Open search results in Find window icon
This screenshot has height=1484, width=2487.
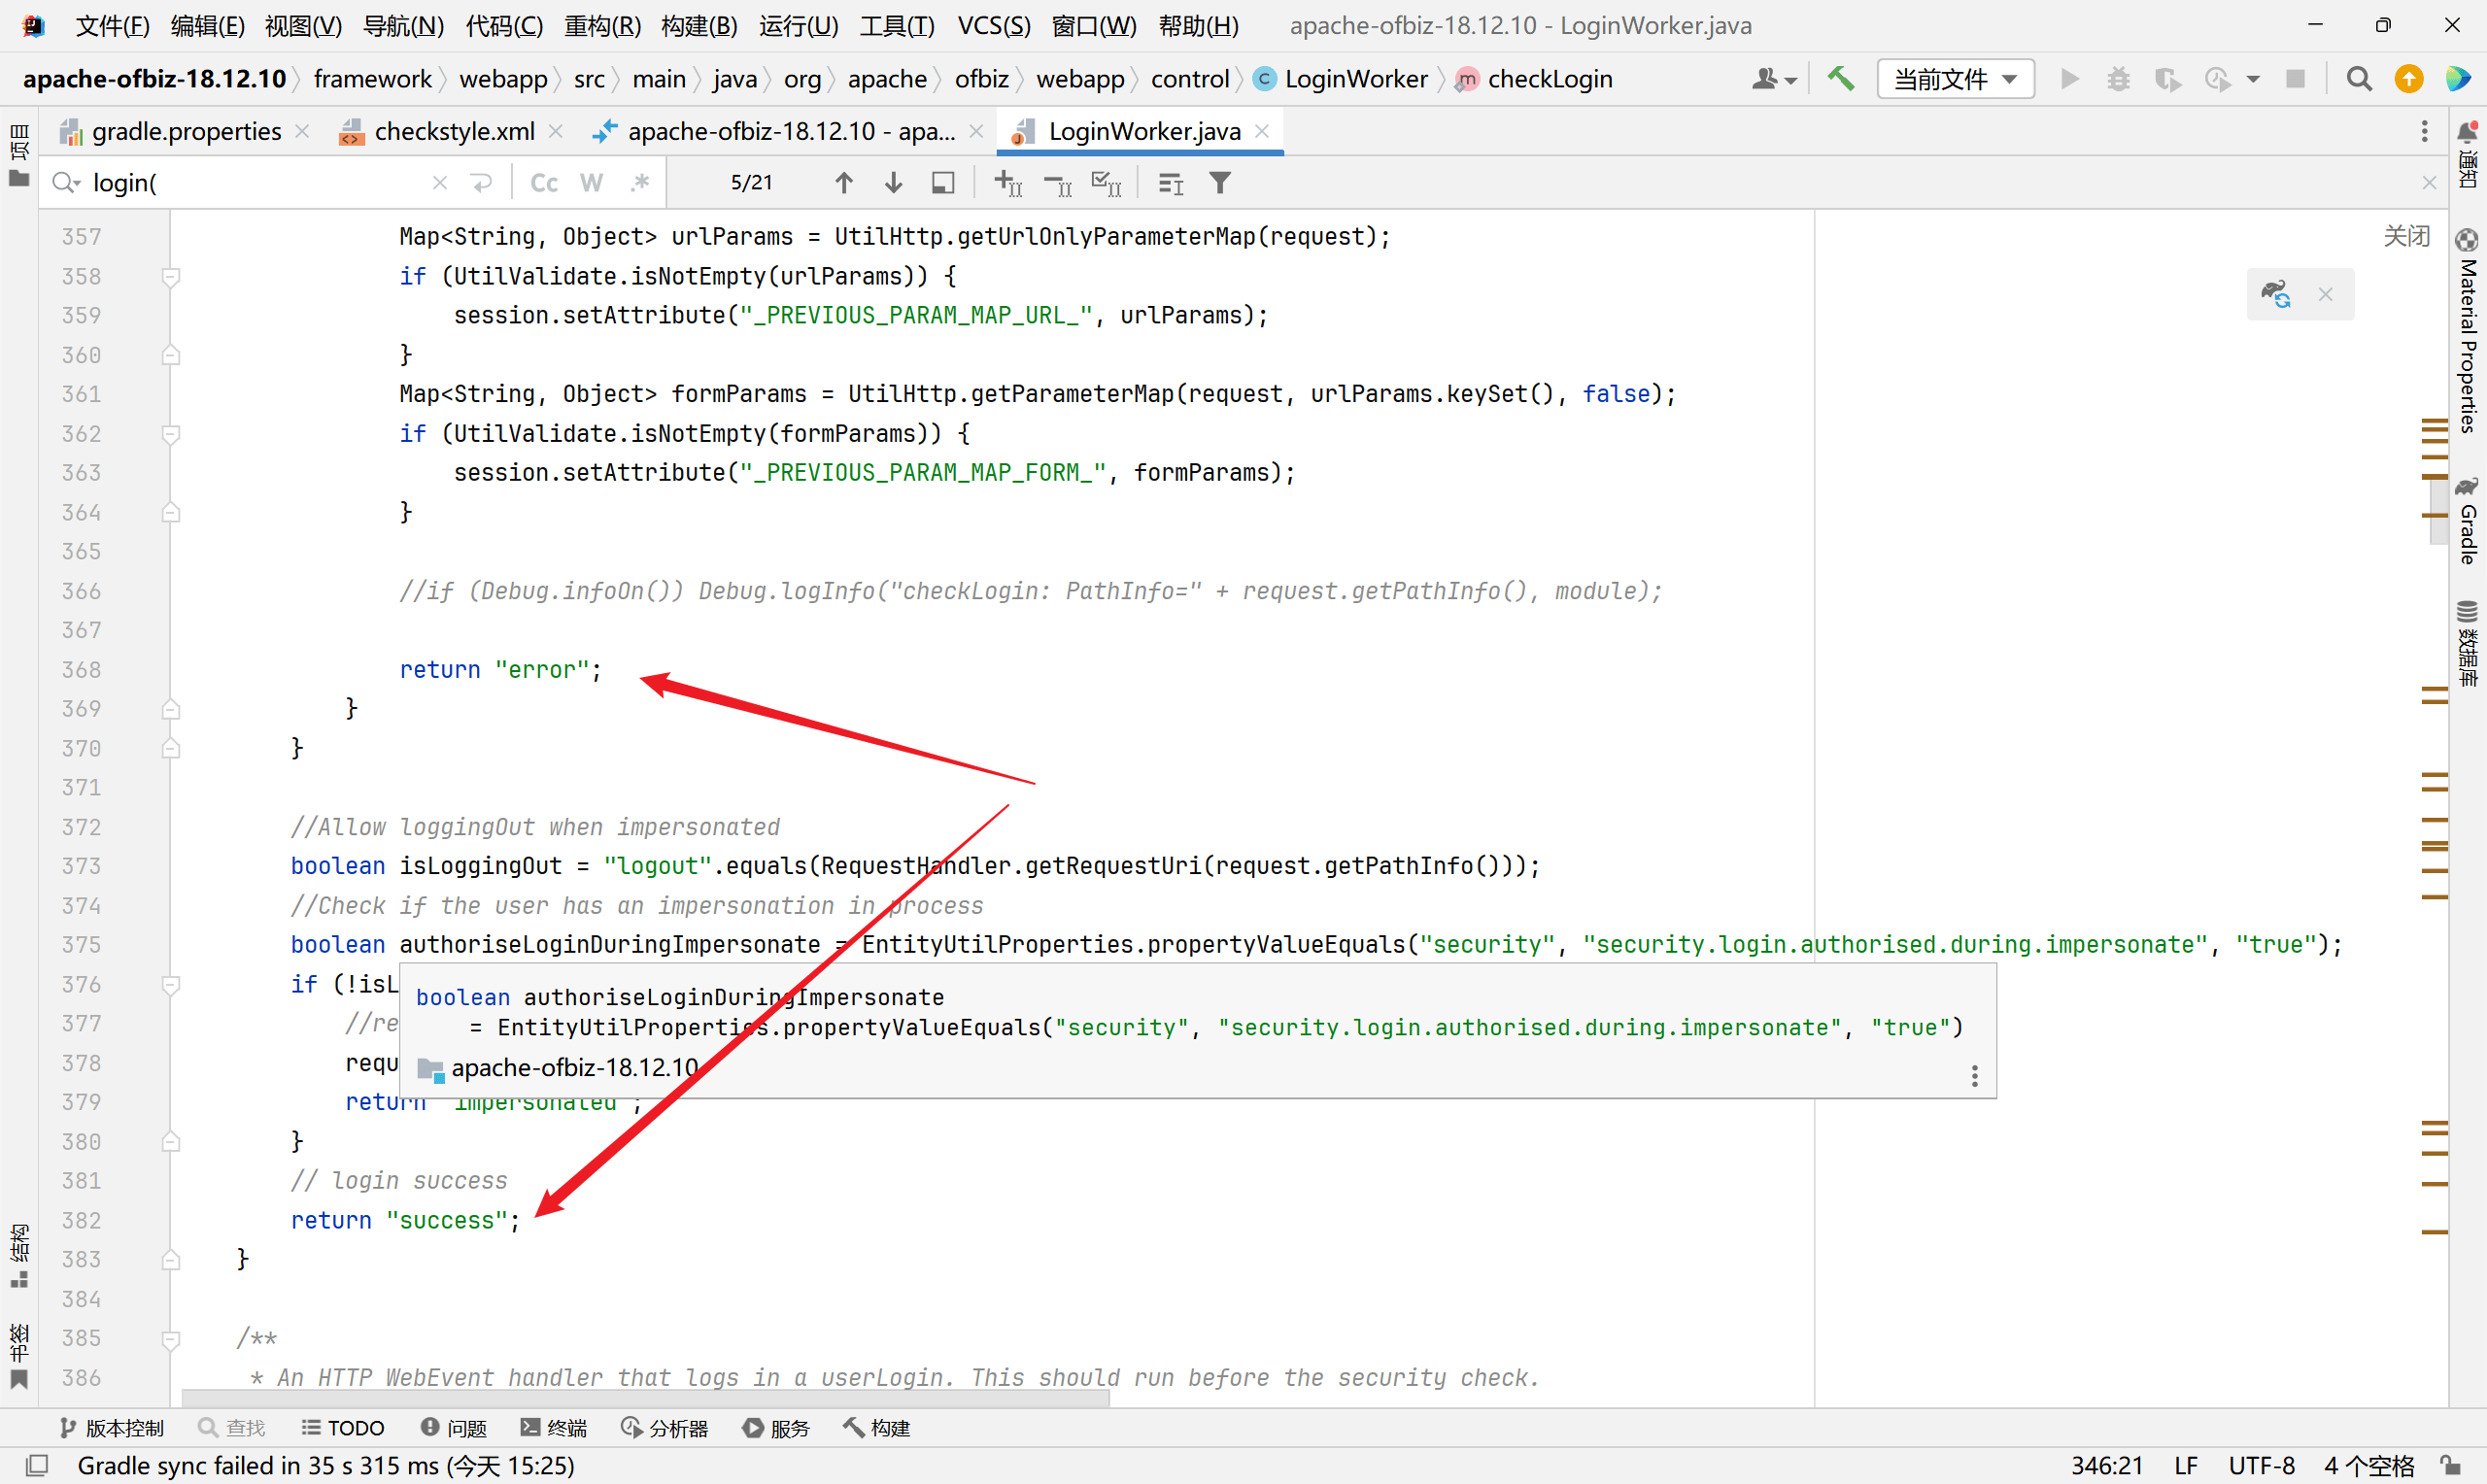pos(943,183)
